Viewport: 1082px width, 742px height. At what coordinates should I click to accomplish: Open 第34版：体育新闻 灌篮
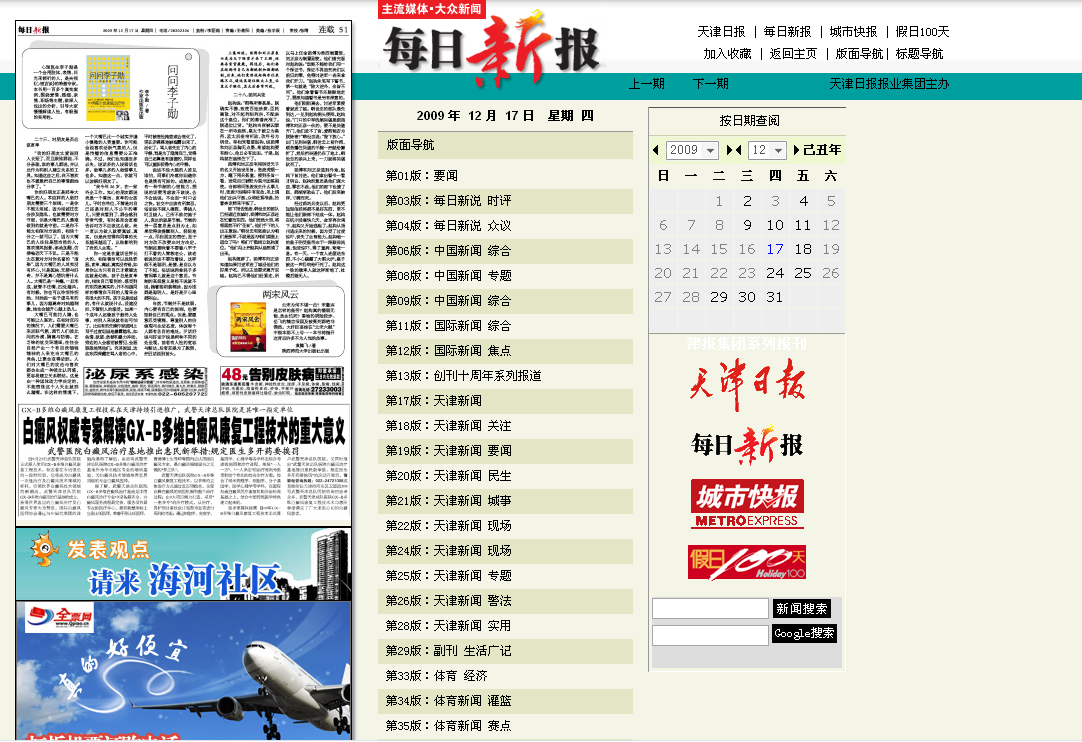tap(449, 701)
